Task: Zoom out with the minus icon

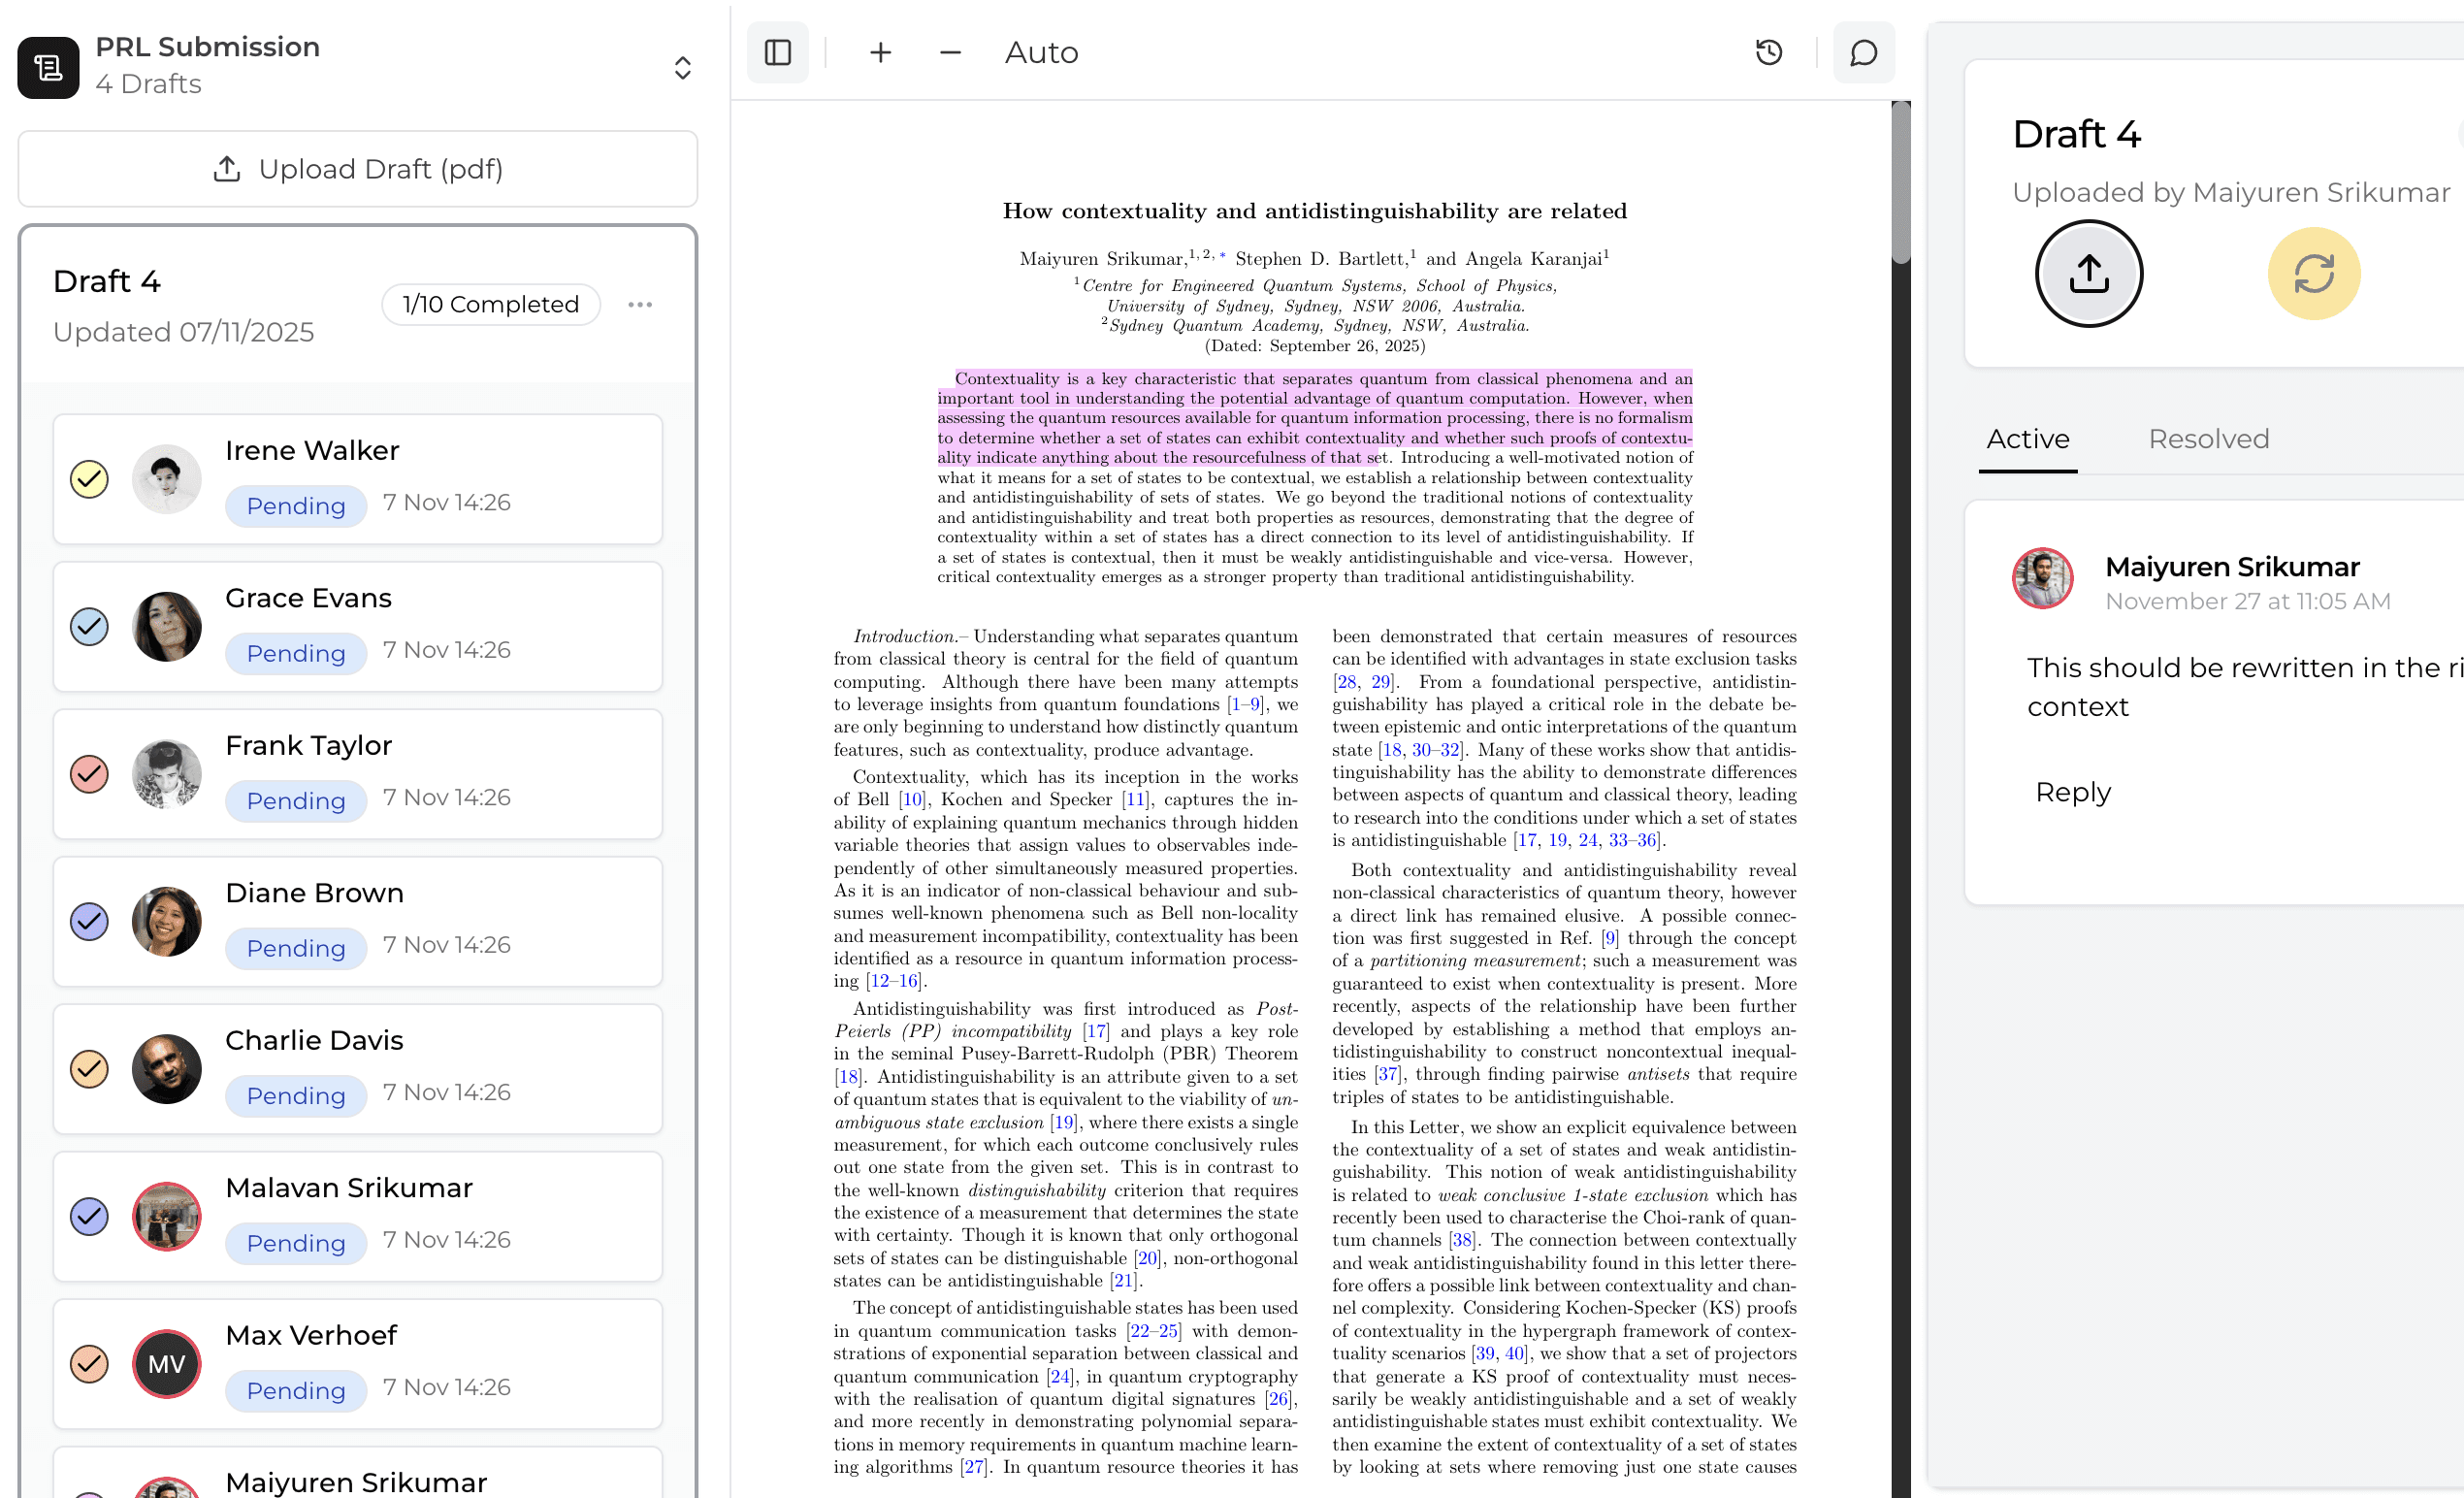Action: coord(950,52)
